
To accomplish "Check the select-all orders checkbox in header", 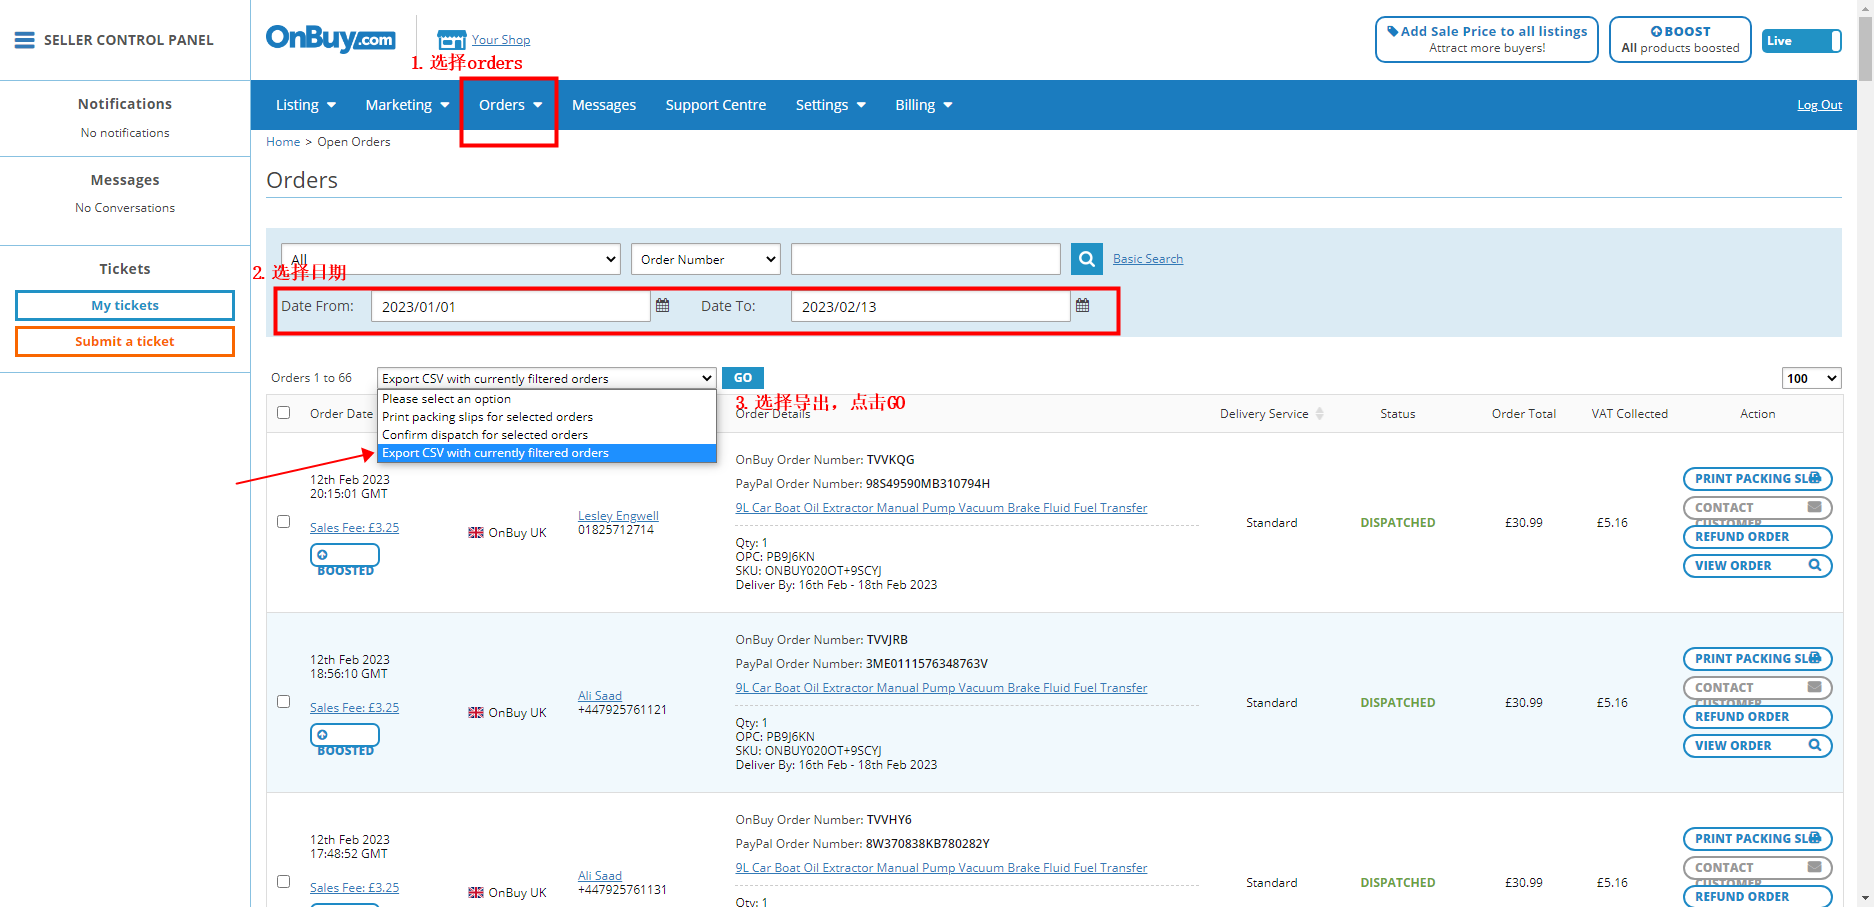I will click(284, 413).
